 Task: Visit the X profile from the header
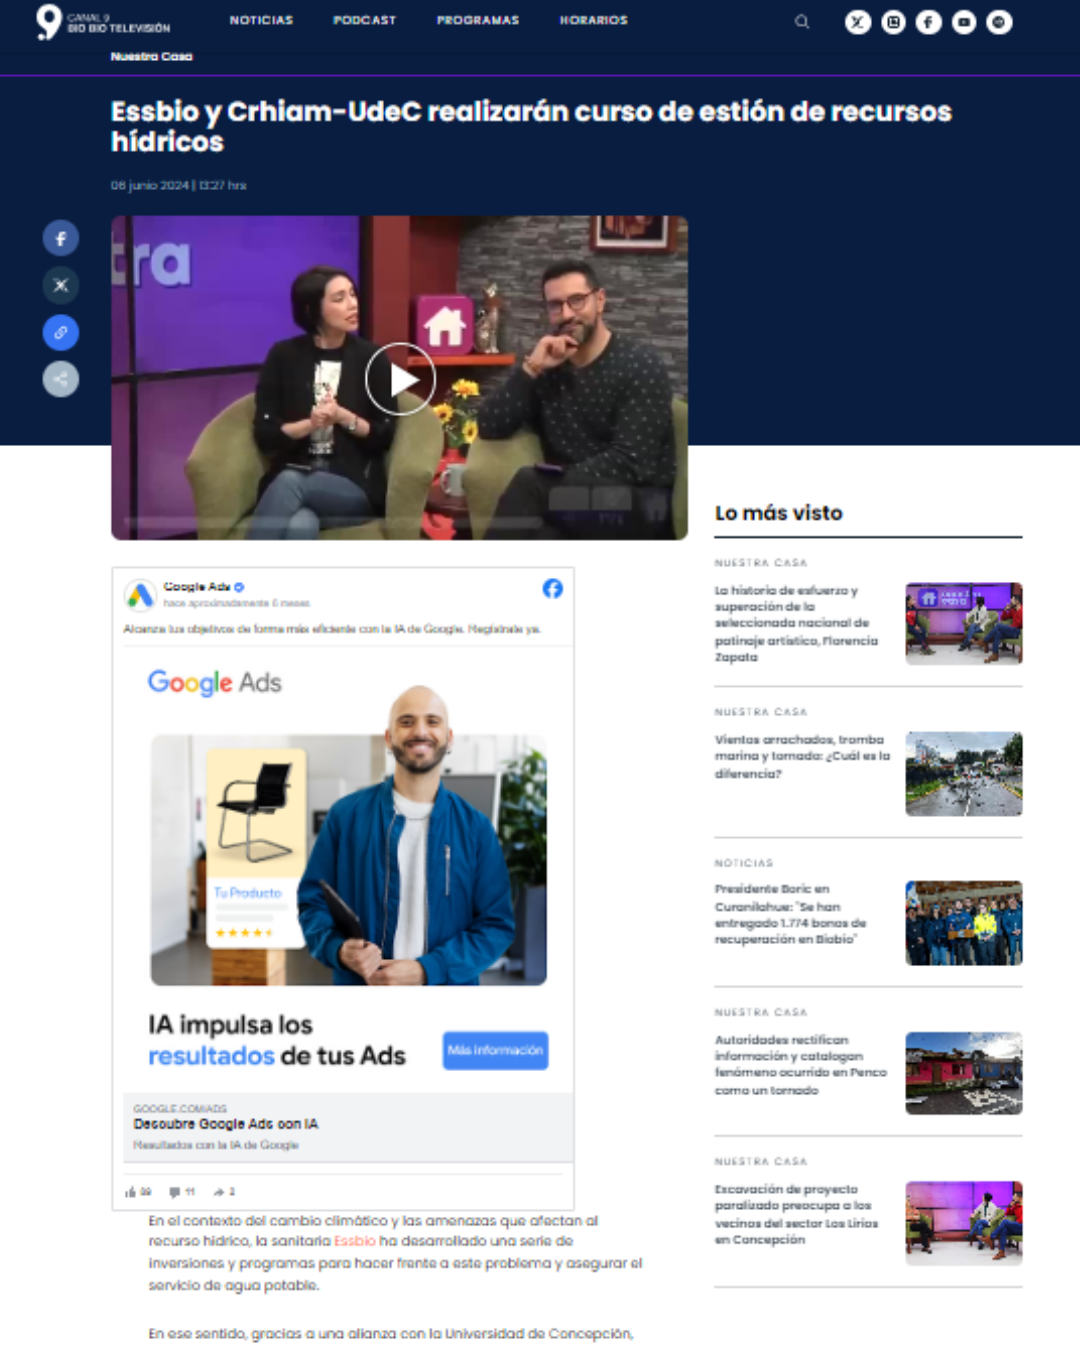click(x=858, y=22)
